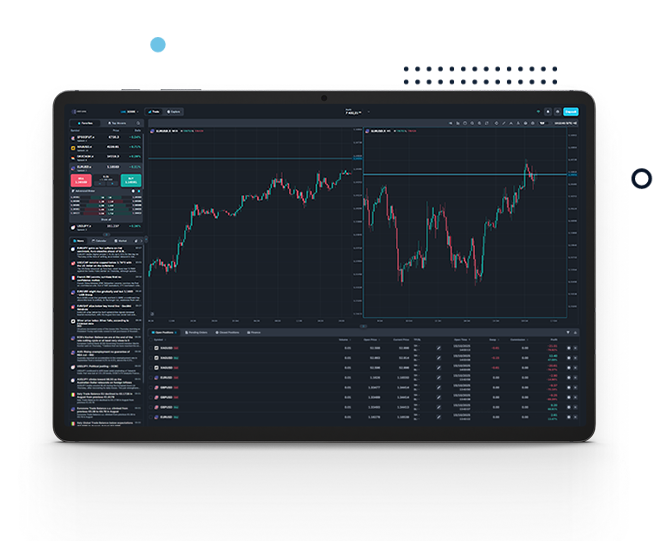Click the News tab icon
Screen dimensions: 665x541
(80, 241)
